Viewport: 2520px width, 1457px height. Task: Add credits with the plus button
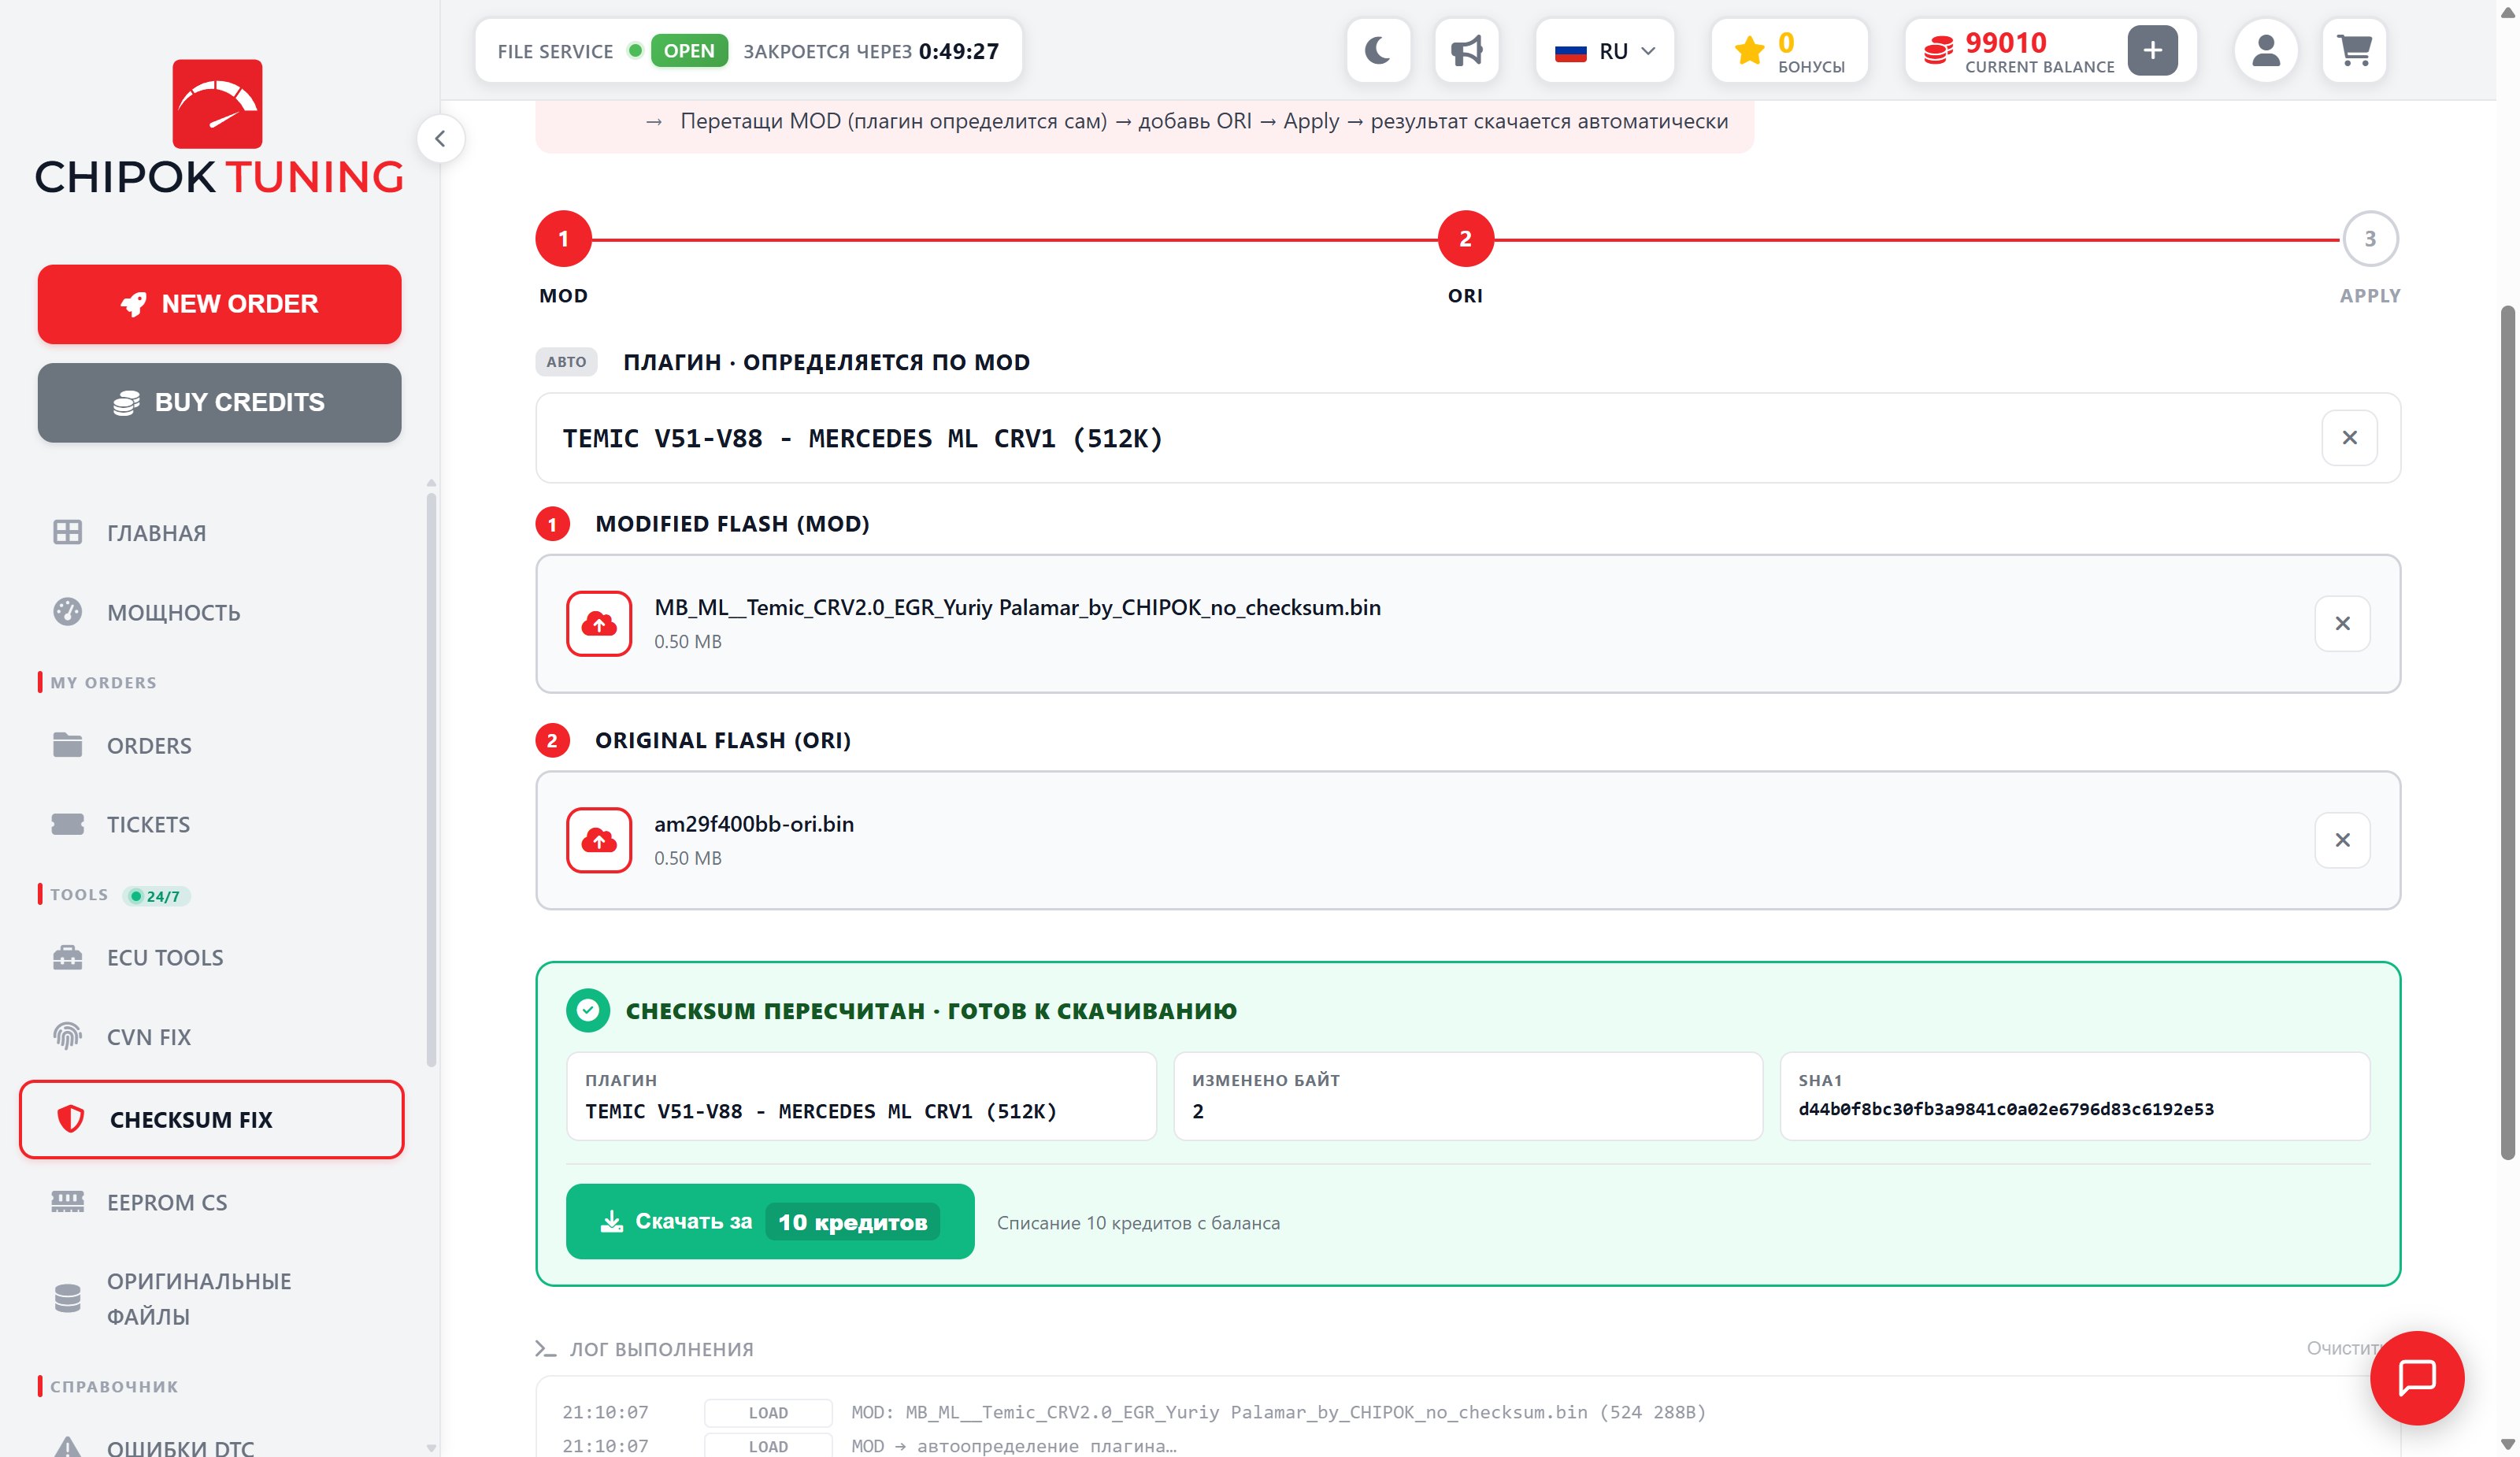tap(2152, 50)
